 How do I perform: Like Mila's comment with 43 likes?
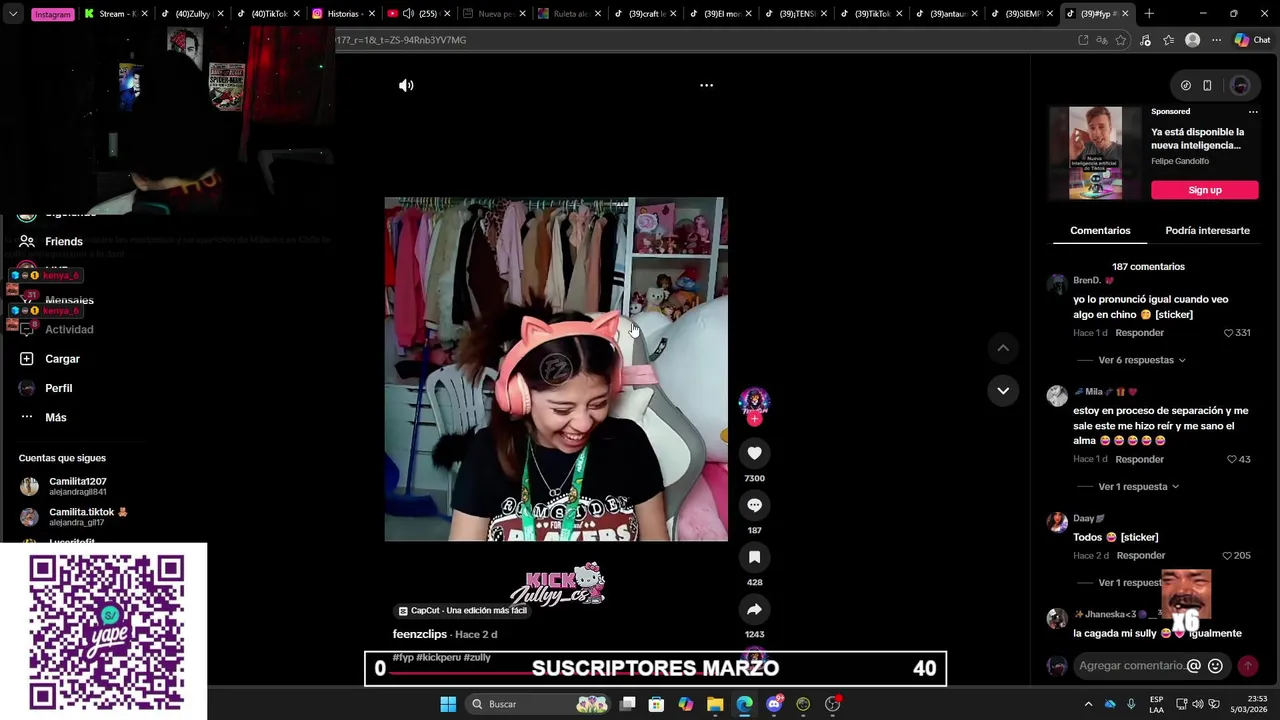1232,459
